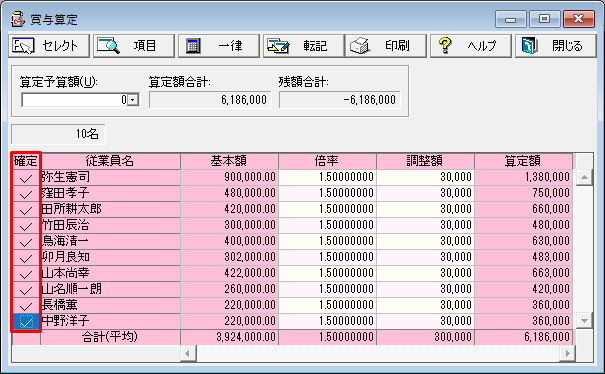Open the 項目 toolbar button
The width and height of the screenshot is (605, 374).
(x=134, y=46)
